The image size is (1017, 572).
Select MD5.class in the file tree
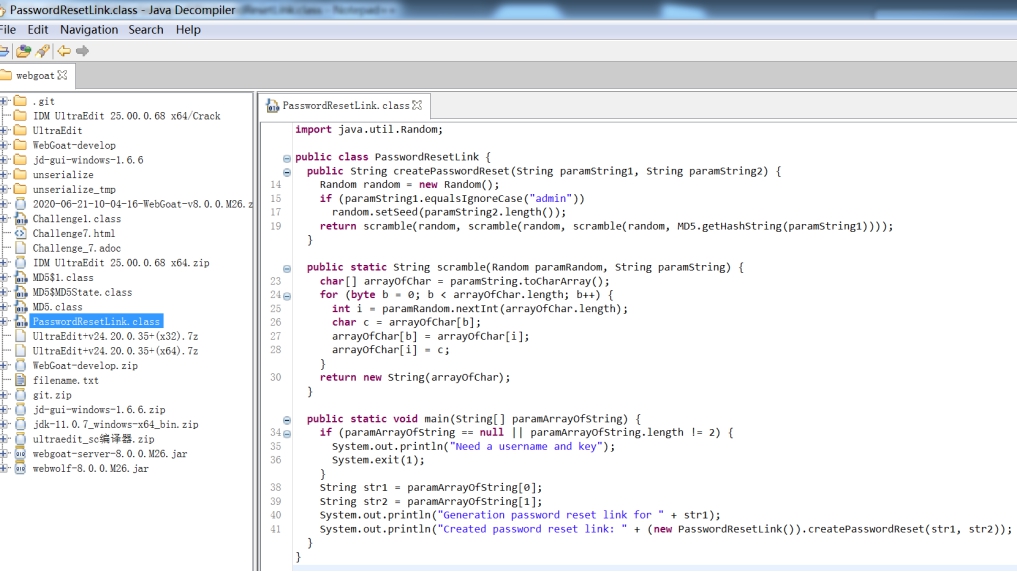pyautogui.click(x=58, y=307)
